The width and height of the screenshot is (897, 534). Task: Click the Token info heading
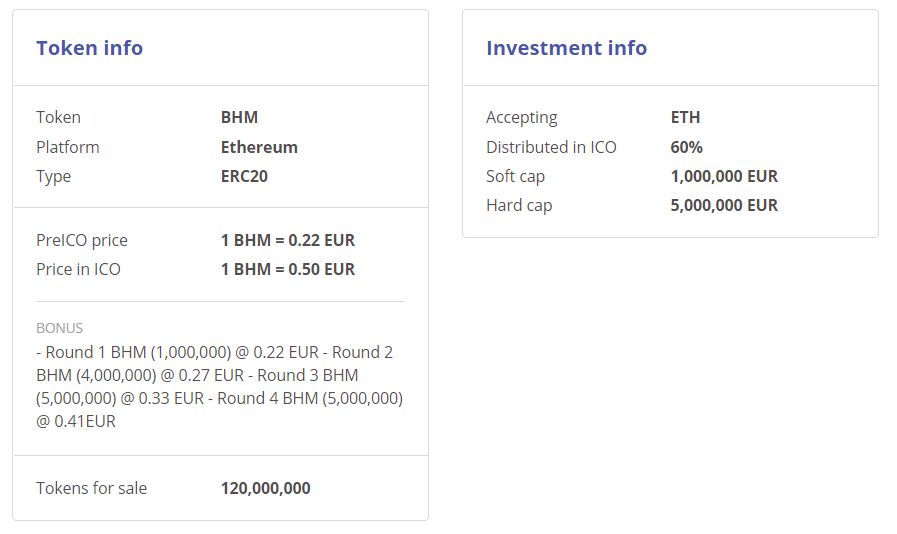[x=89, y=48]
